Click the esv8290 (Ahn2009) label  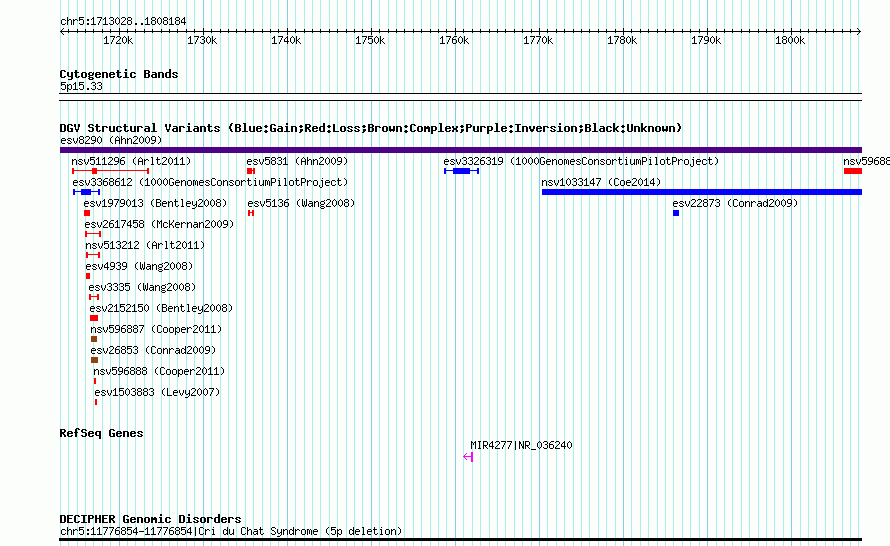click(x=111, y=140)
